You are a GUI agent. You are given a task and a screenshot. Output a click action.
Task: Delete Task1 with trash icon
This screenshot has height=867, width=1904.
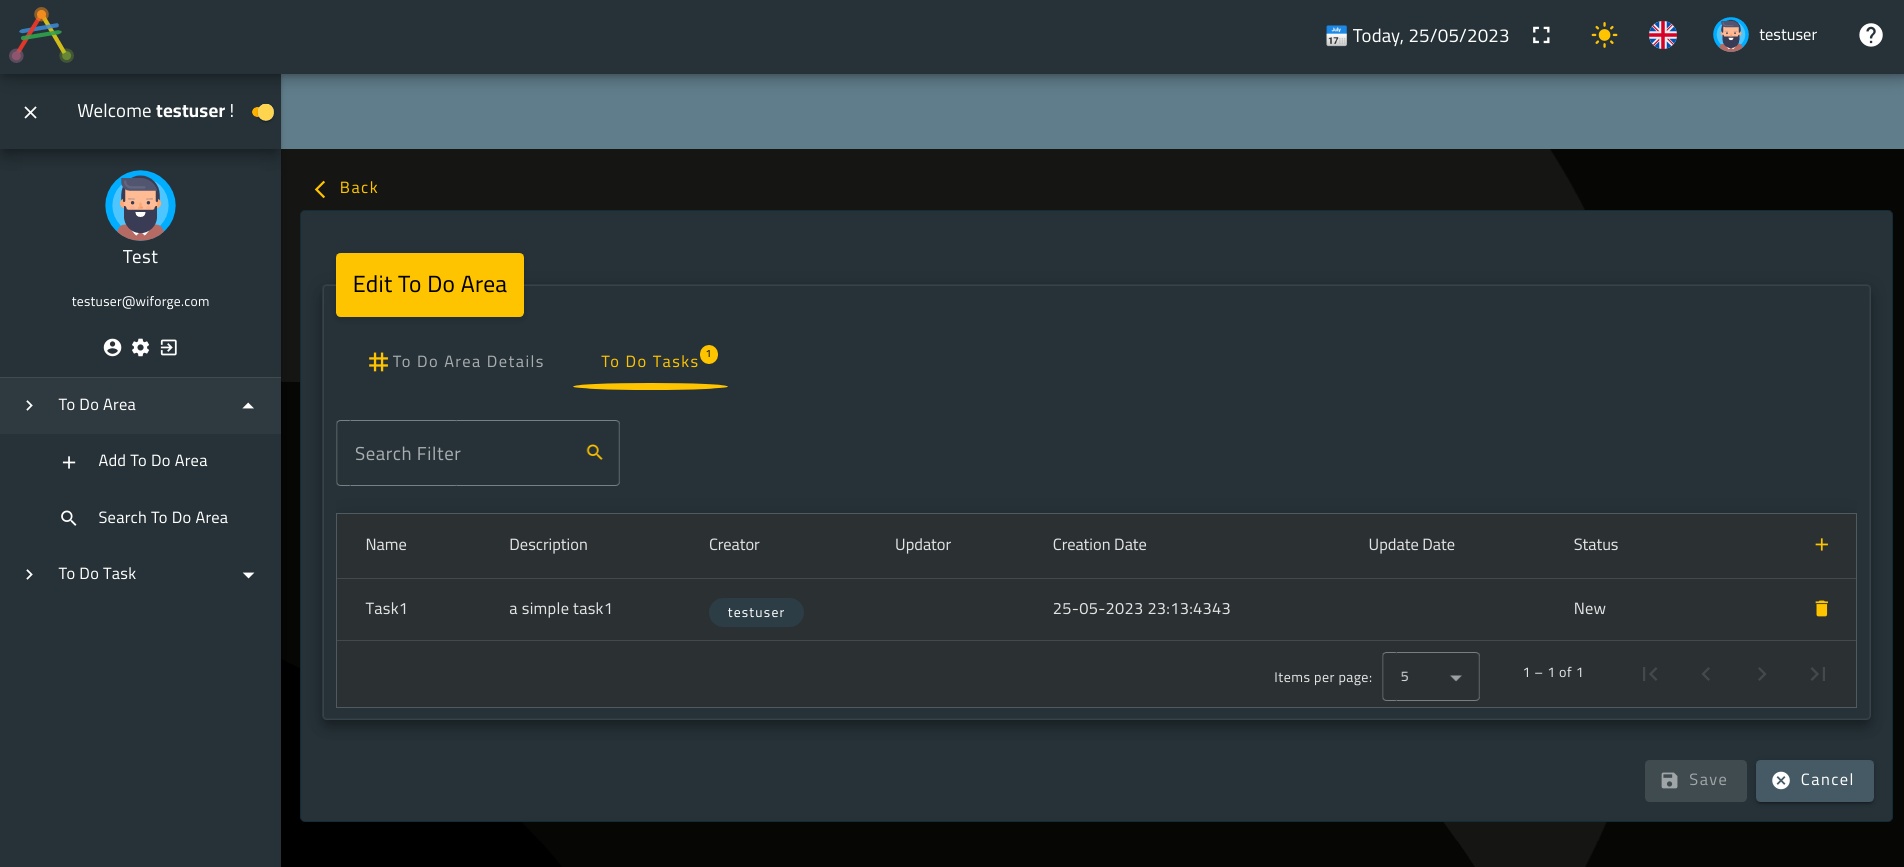tap(1821, 608)
